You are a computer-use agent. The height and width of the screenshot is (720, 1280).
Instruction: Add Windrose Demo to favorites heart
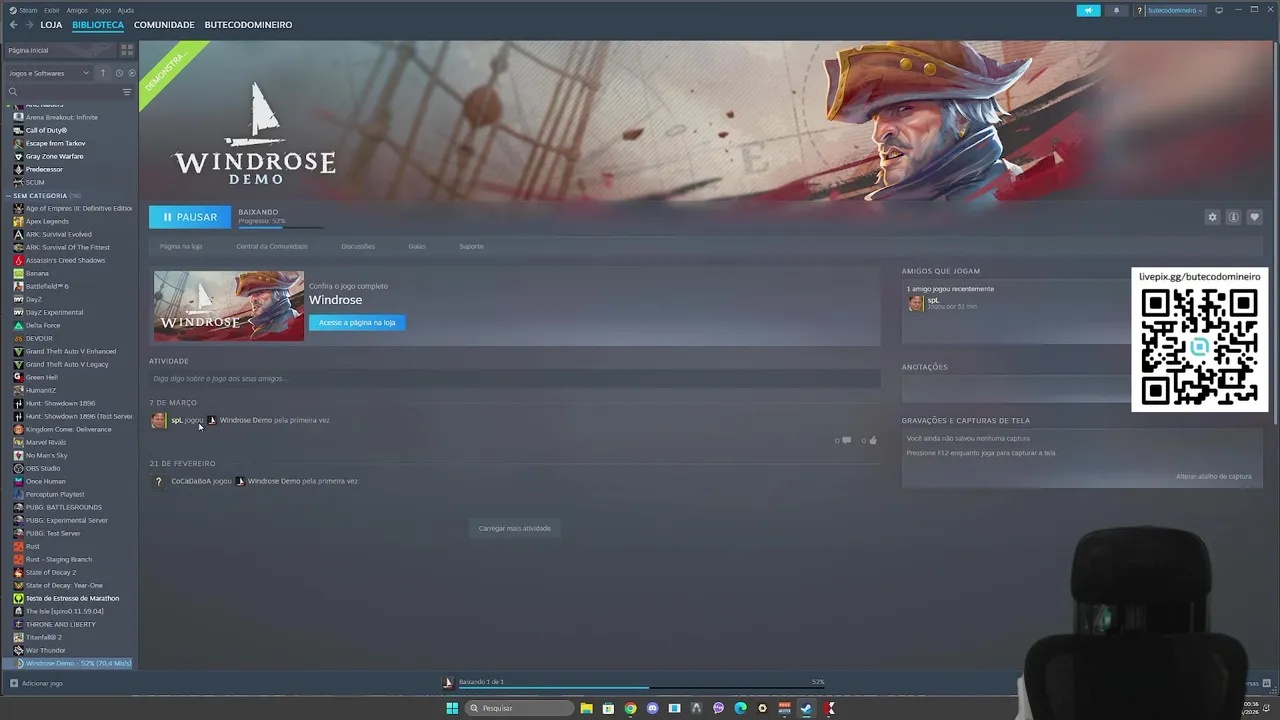(1254, 217)
